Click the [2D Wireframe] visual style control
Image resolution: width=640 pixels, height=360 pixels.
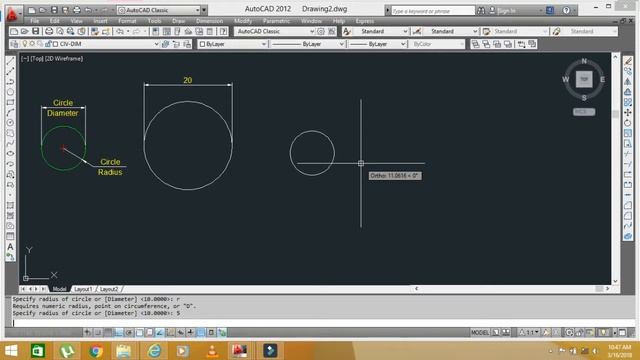[x=64, y=59]
